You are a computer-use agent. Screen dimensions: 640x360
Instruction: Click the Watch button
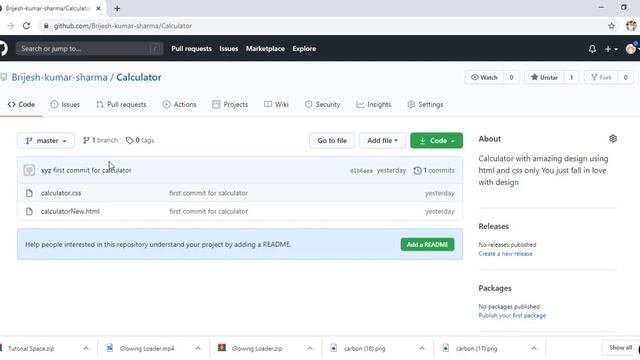click(x=484, y=78)
